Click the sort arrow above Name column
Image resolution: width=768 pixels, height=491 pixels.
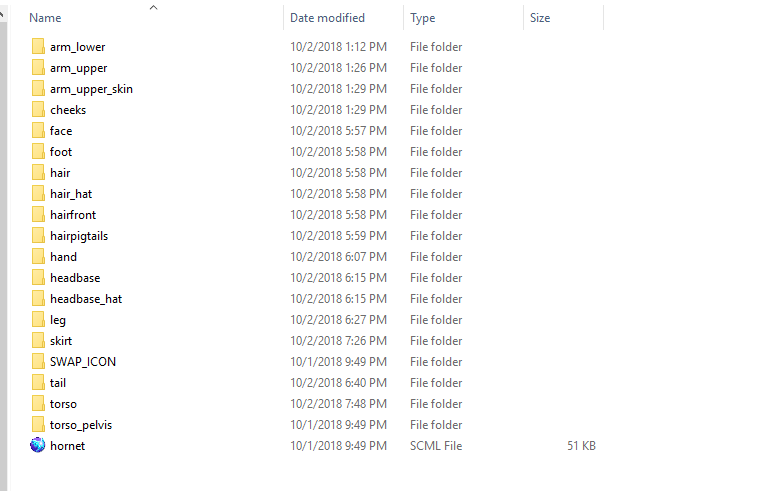tap(153, 7)
